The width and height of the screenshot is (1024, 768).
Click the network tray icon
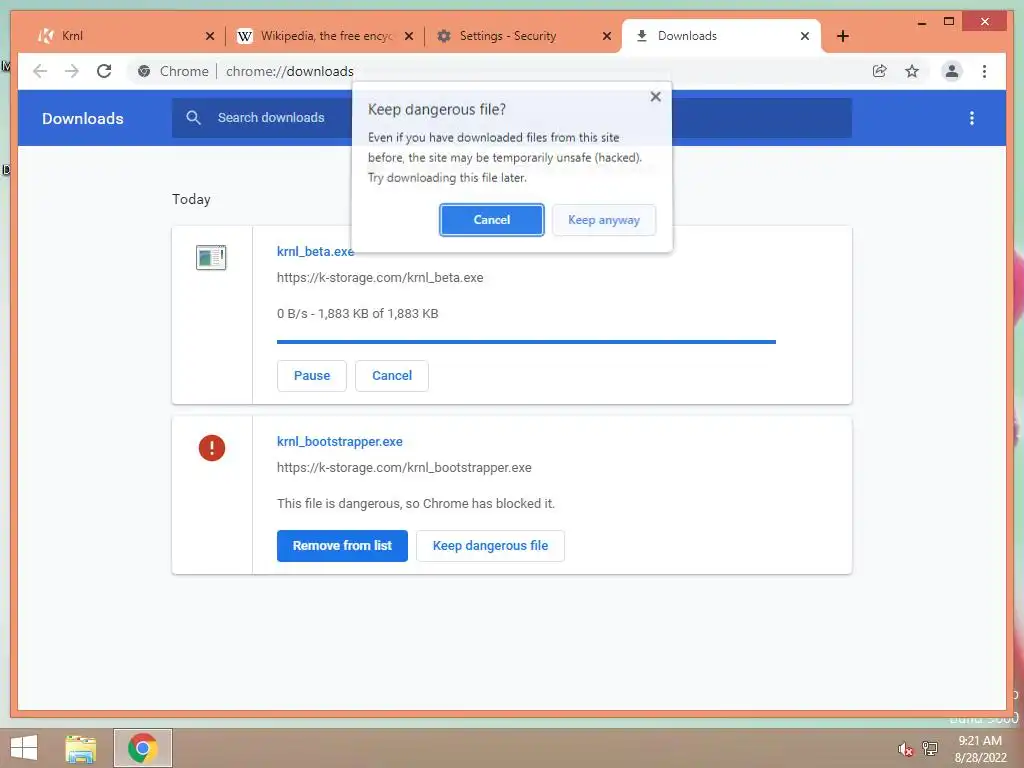point(930,748)
